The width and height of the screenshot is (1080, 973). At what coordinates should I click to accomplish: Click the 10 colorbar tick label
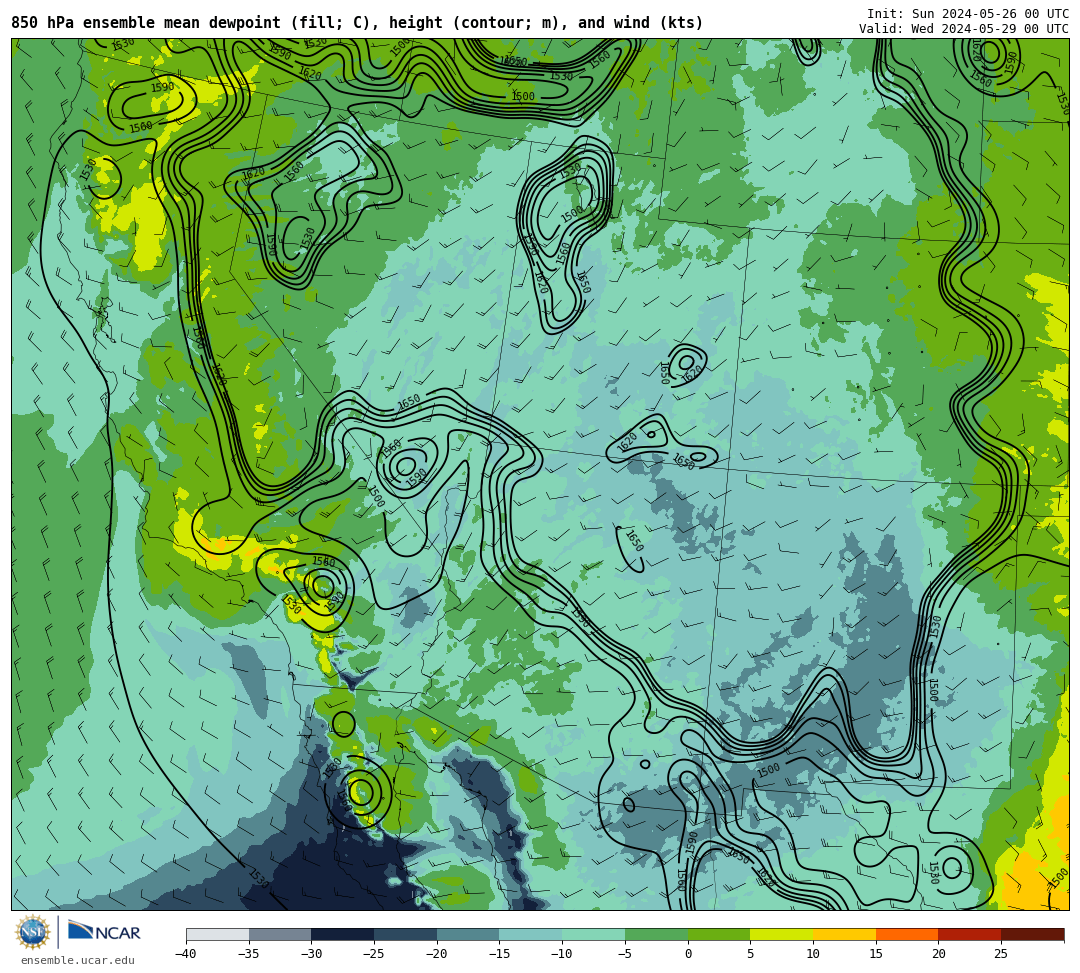[x=813, y=954]
